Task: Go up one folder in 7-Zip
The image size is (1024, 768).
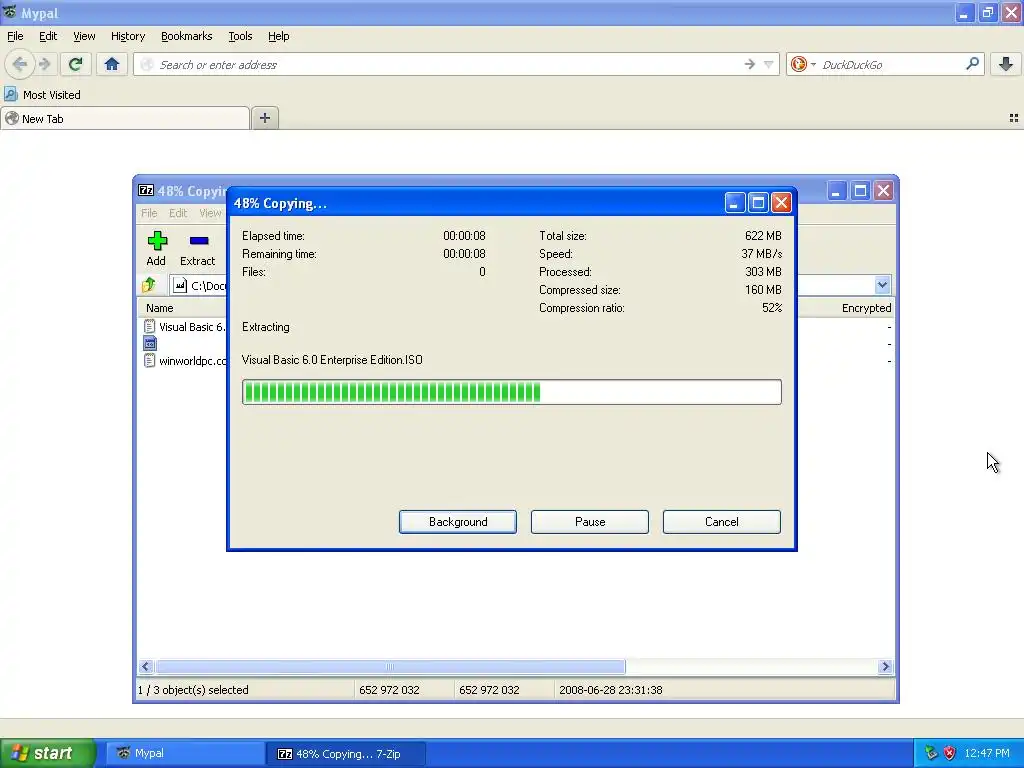Action: [149, 285]
